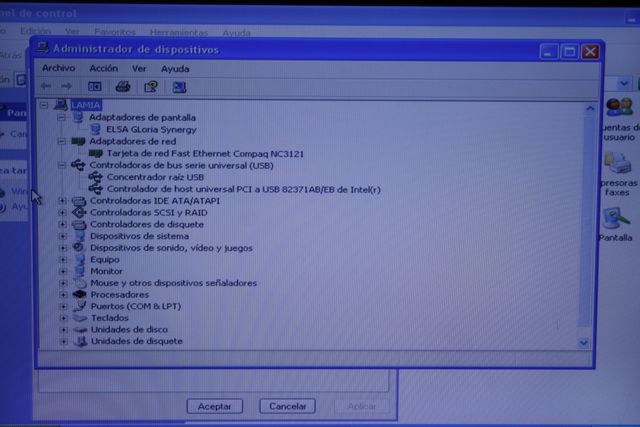640x427 pixels.
Task: Open the Properties/help toolbar icon
Action: [151, 87]
